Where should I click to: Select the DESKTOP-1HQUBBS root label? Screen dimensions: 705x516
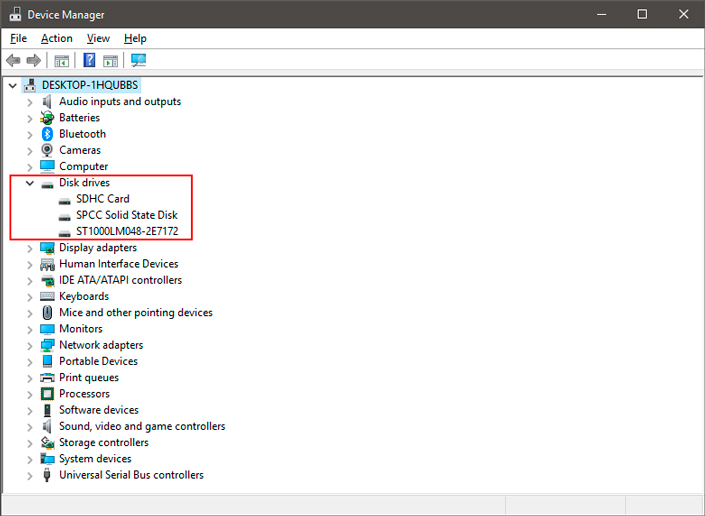tap(90, 85)
